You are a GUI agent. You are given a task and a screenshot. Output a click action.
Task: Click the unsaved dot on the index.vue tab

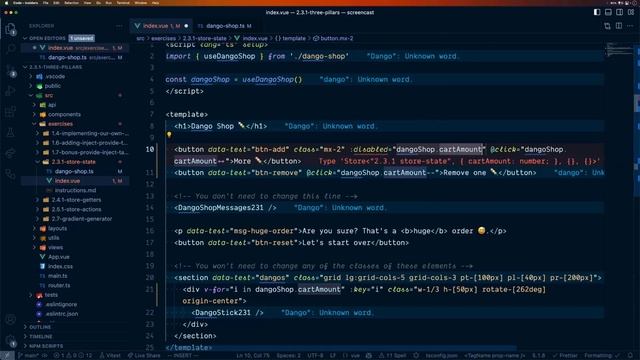pyautogui.click(x=186, y=26)
